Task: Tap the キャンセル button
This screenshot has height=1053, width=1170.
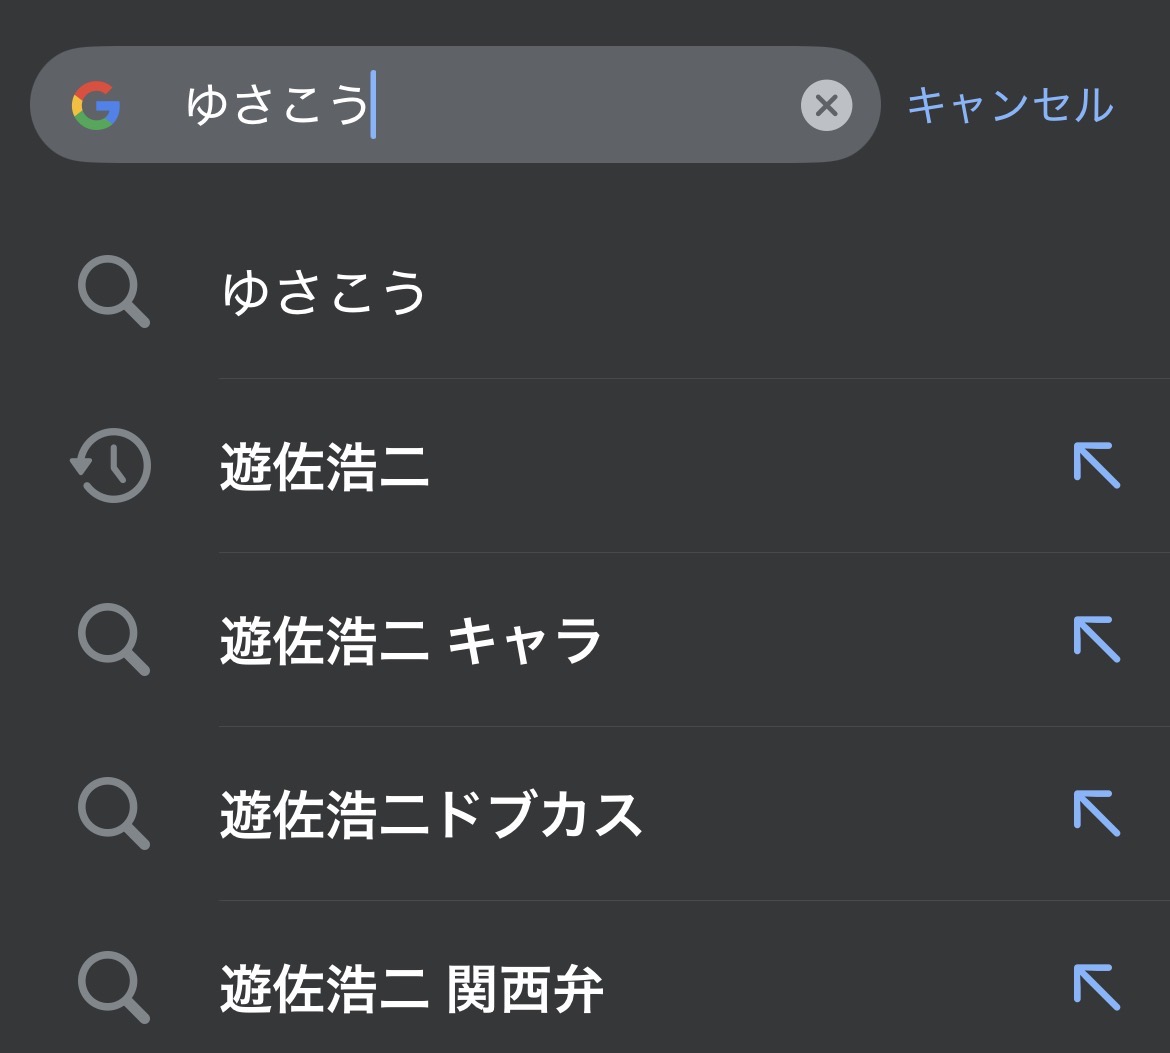Action: click(1010, 105)
